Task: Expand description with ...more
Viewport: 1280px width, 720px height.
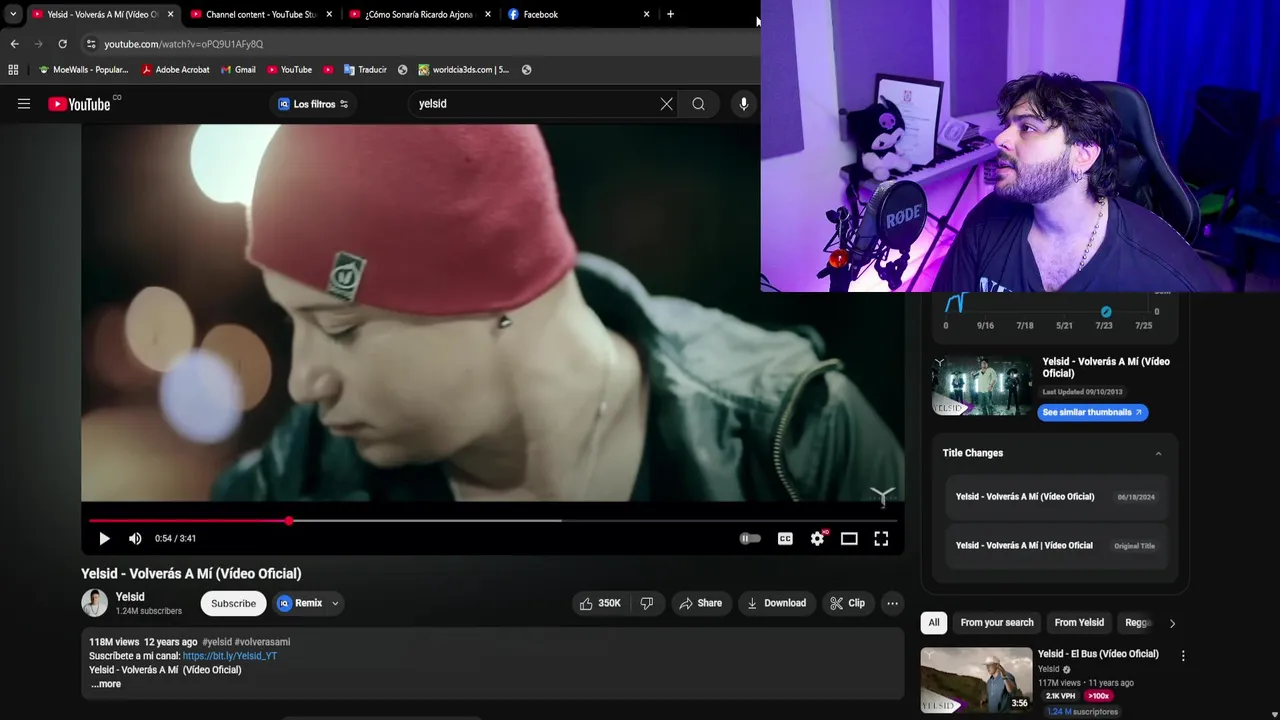Action: tap(106, 684)
